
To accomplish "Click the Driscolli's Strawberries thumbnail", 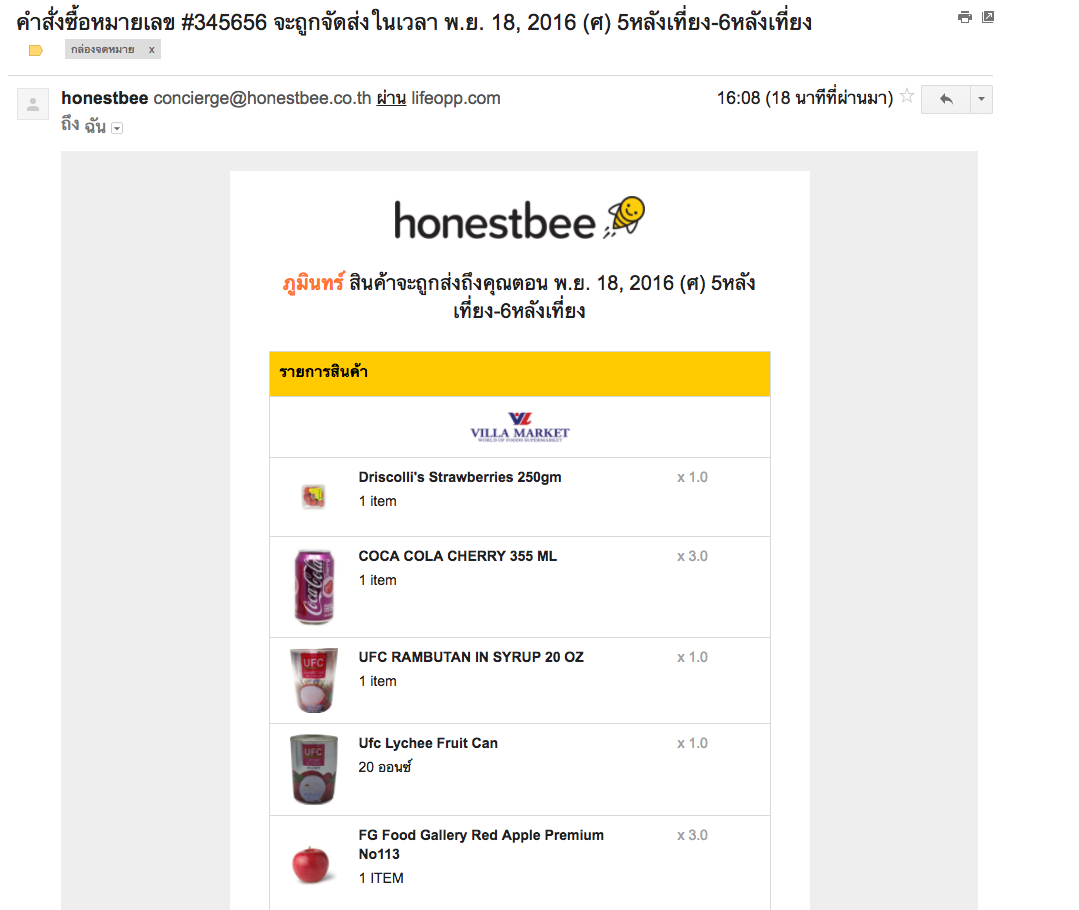I will (x=313, y=495).
